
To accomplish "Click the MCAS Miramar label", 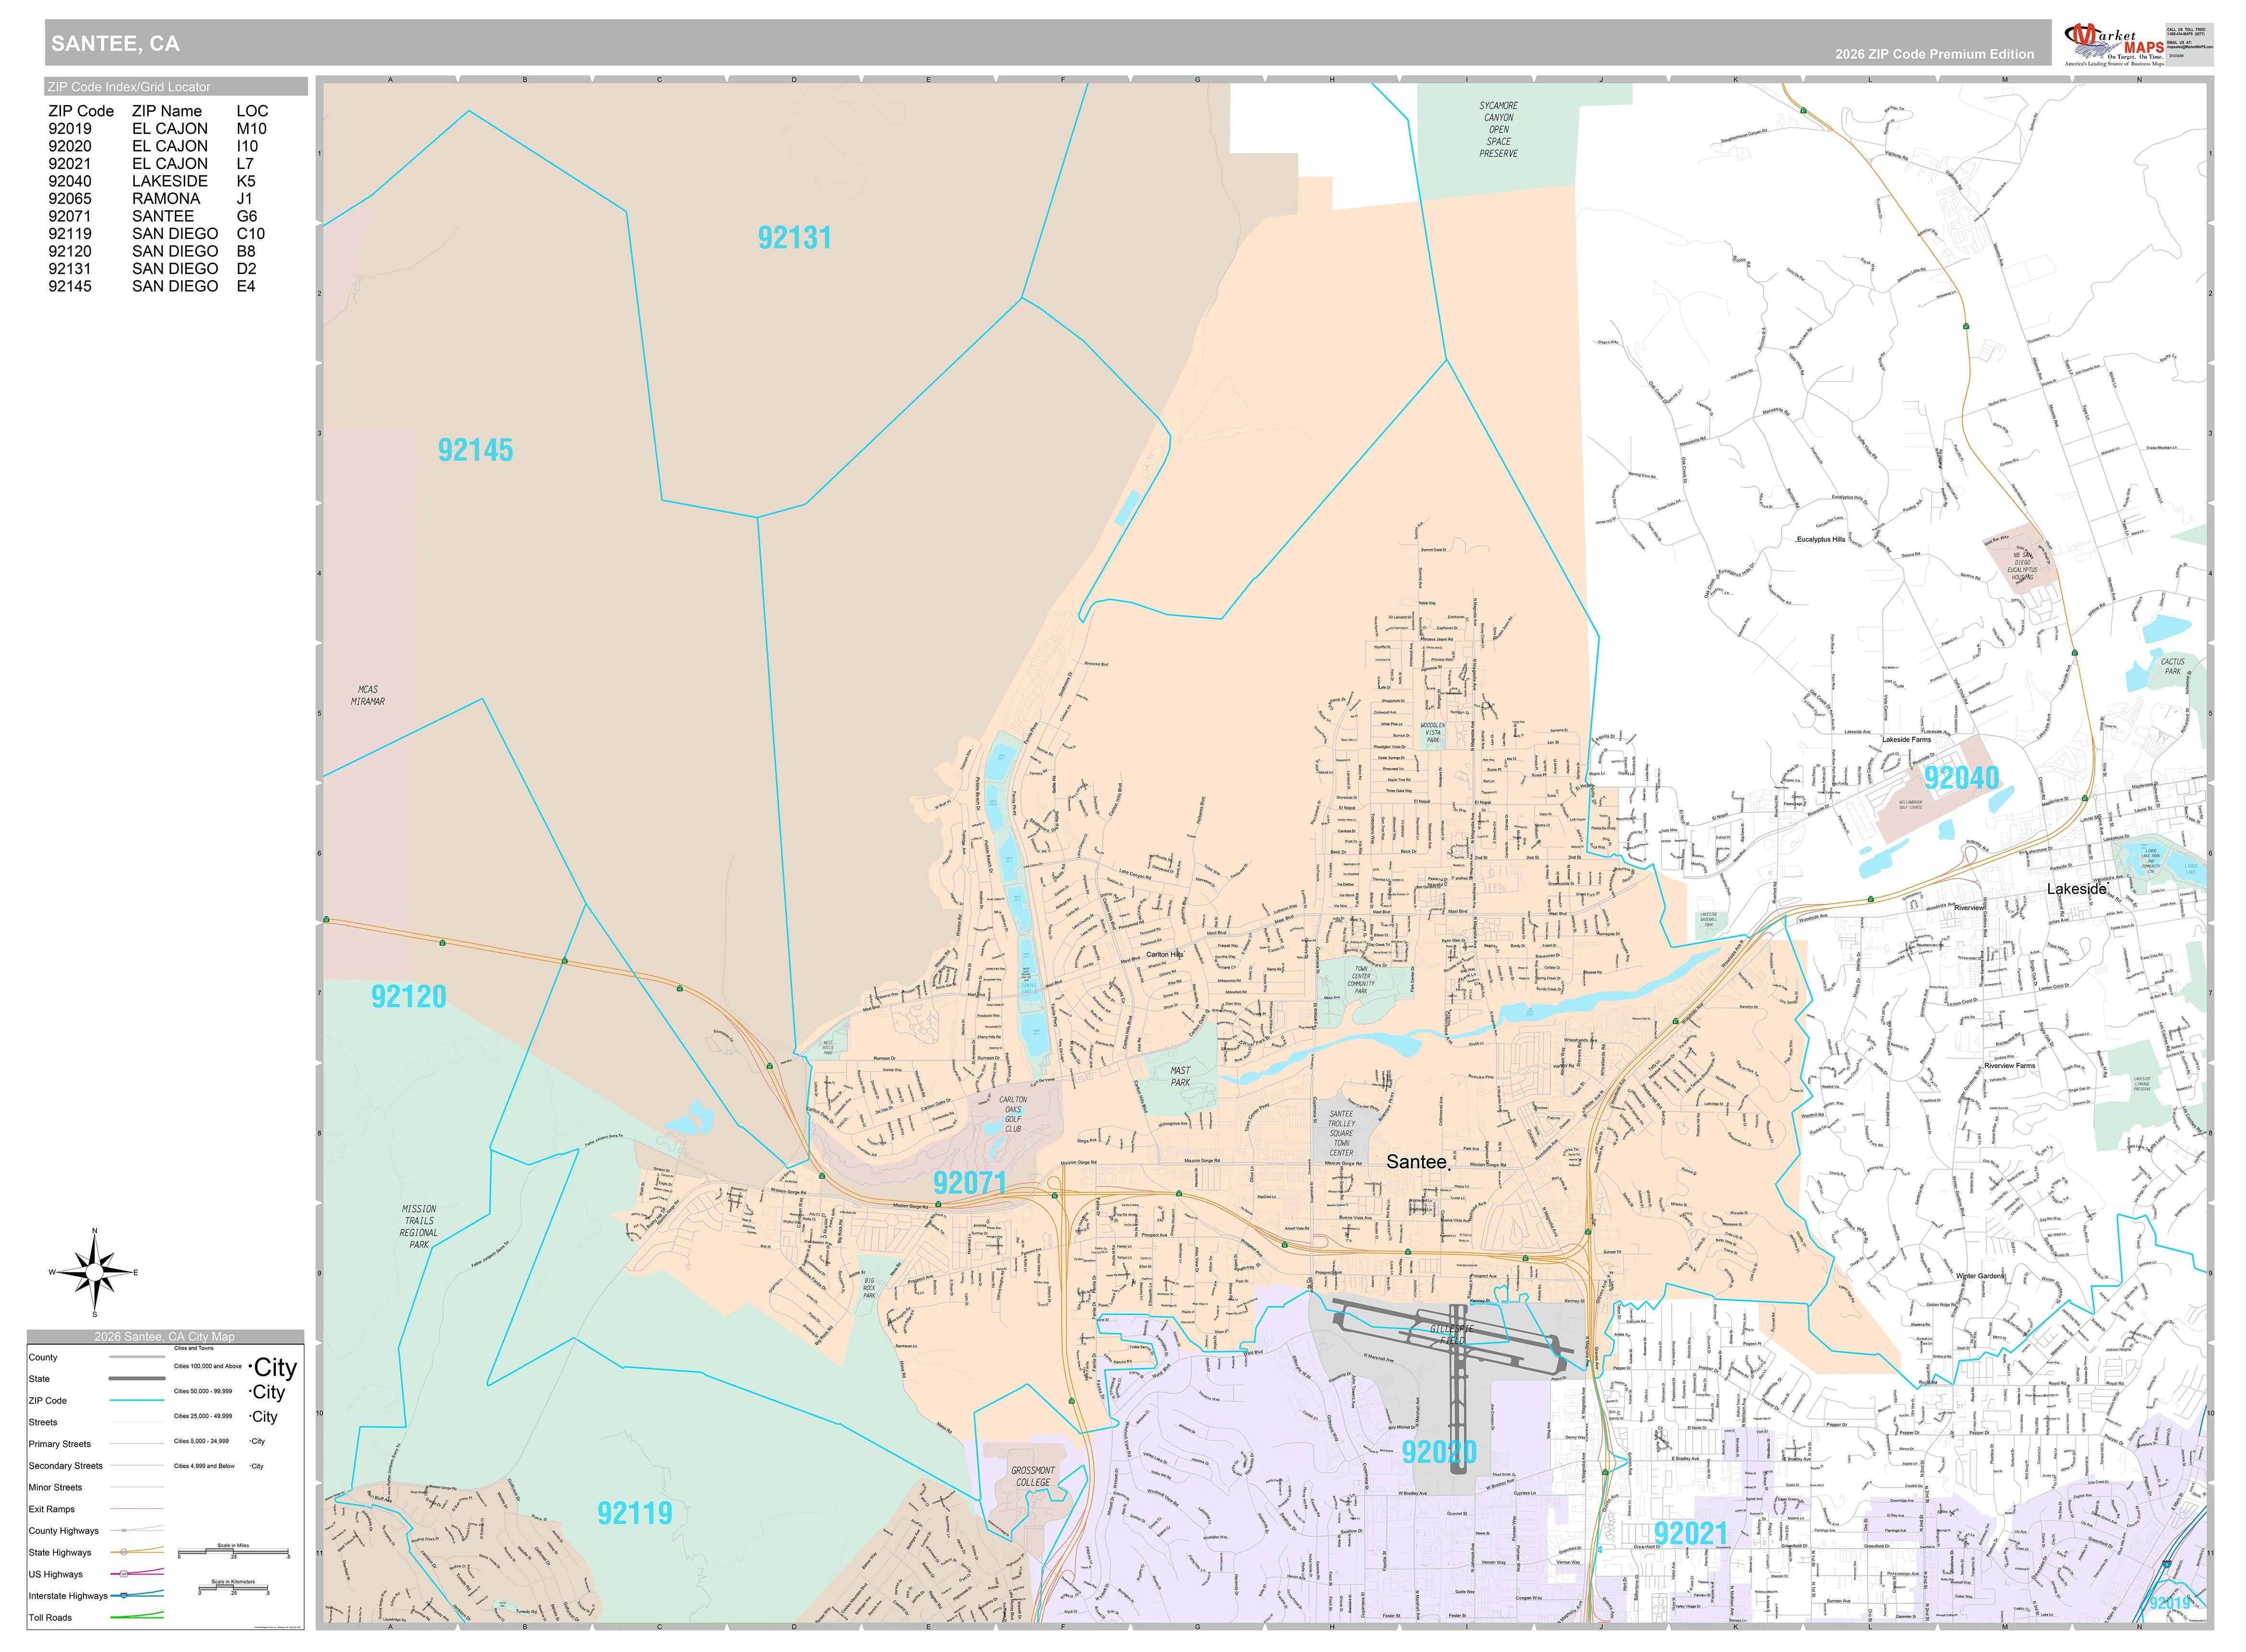I will [x=368, y=696].
